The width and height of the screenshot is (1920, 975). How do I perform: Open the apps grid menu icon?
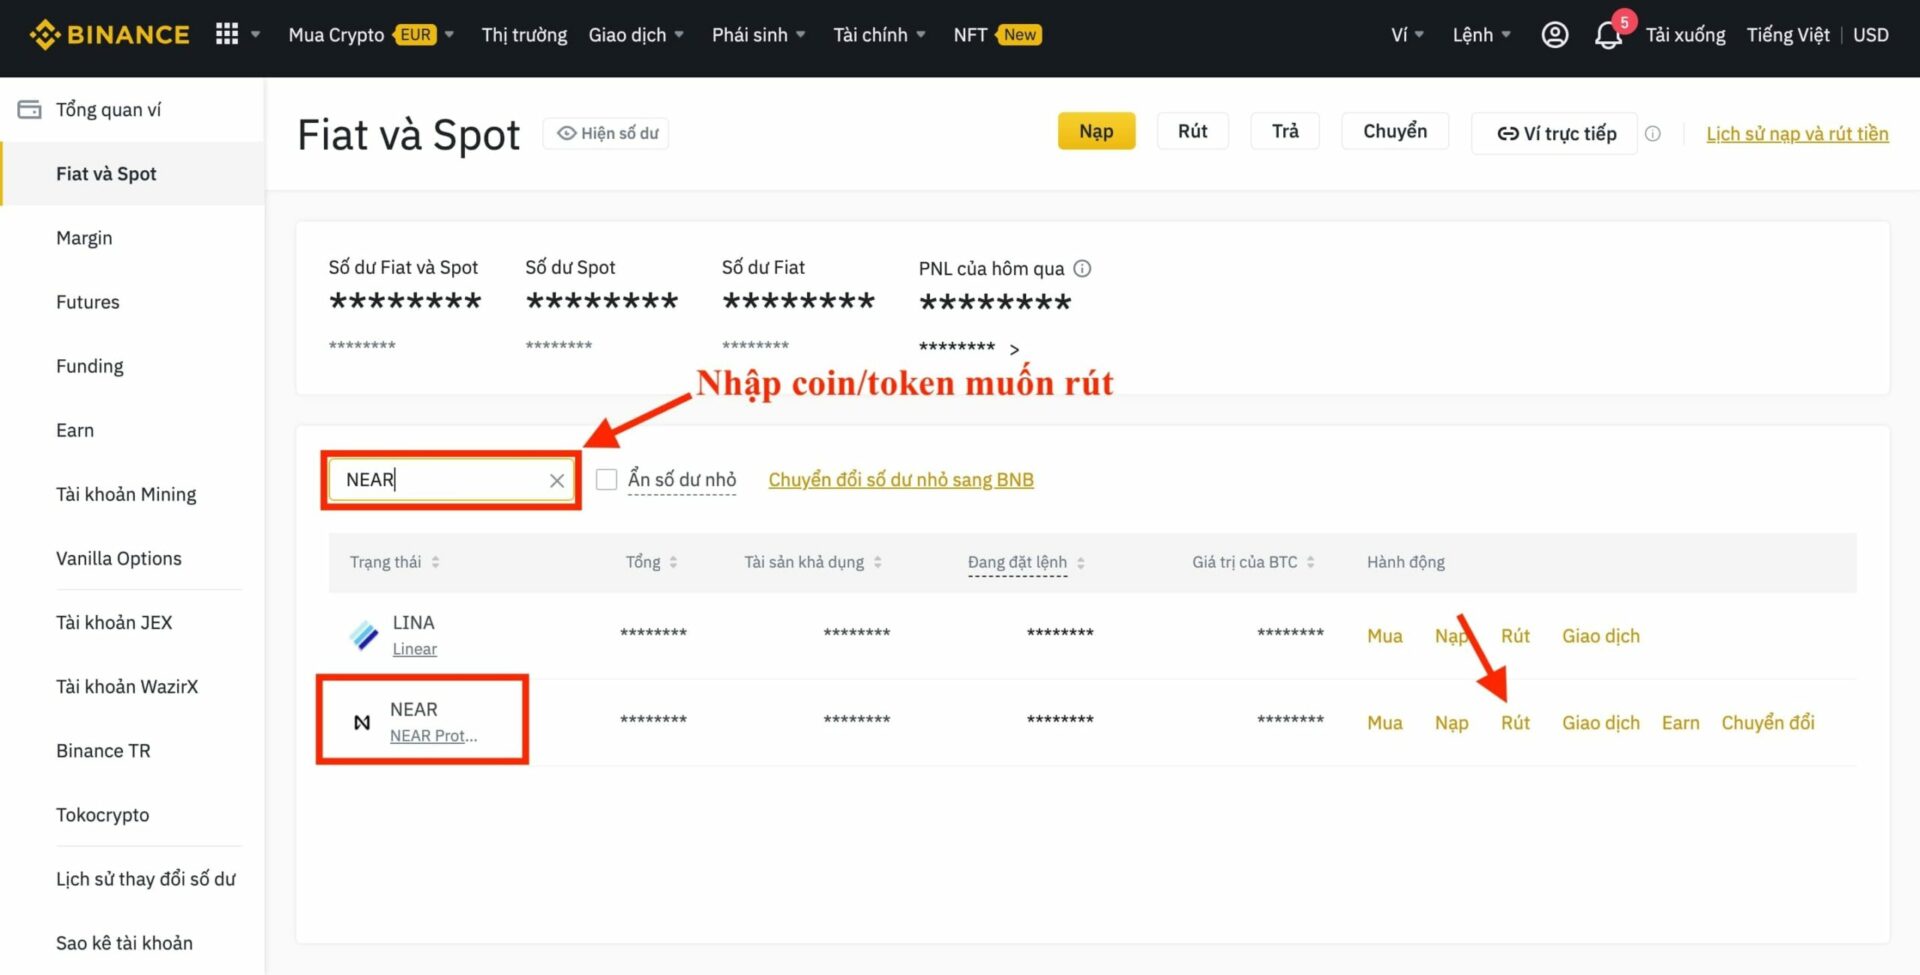click(227, 35)
